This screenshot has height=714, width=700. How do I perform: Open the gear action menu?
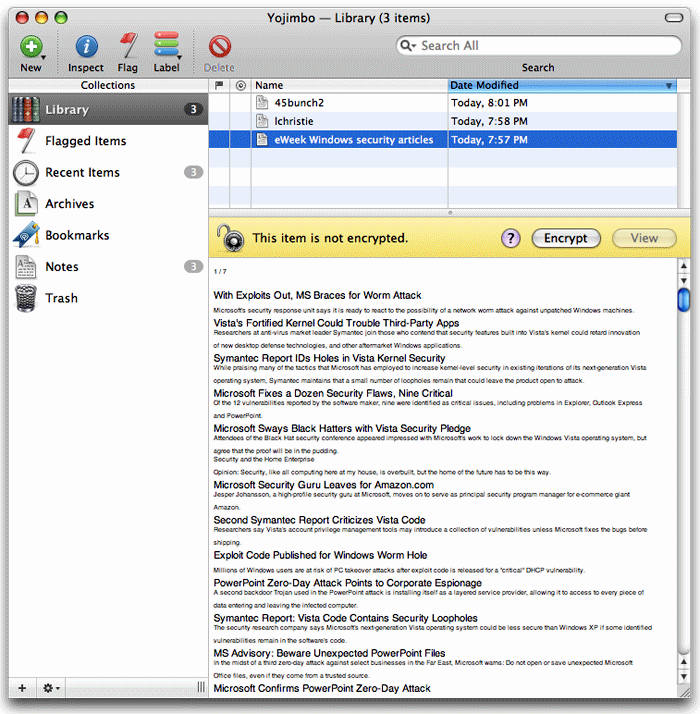pyautogui.click(x=51, y=688)
